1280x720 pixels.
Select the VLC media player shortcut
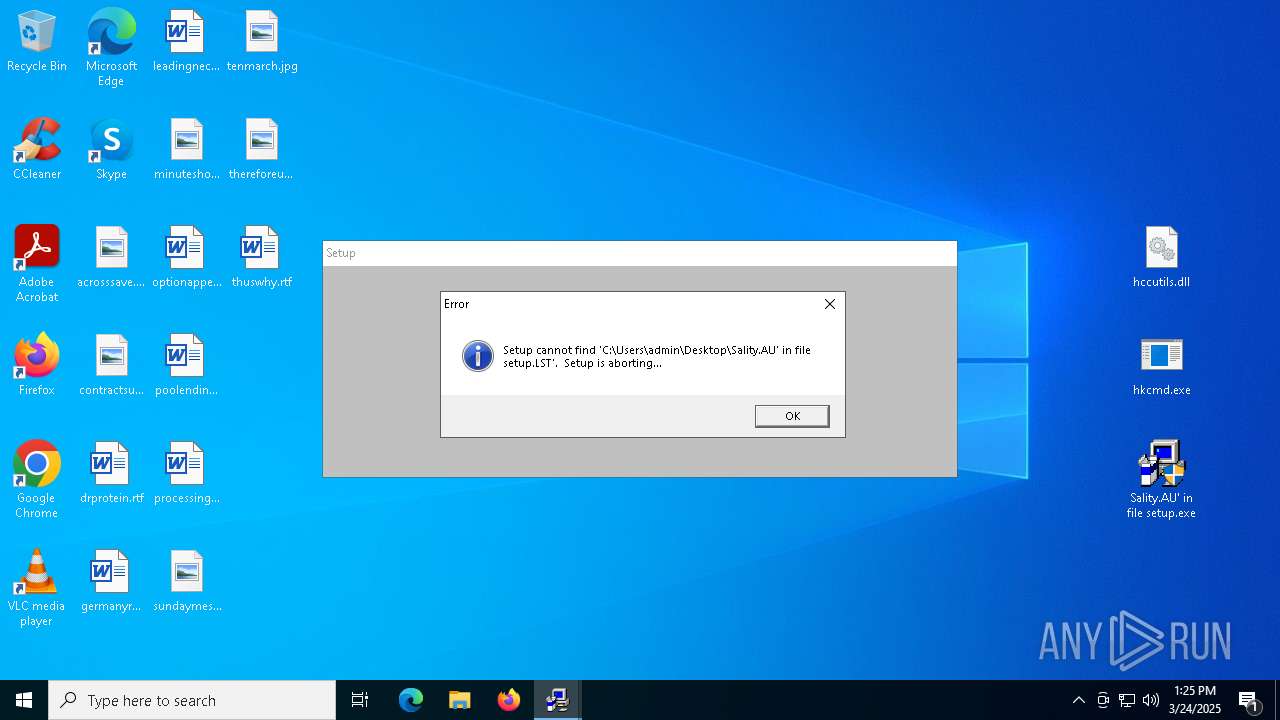pyautogui.click(x=37, y=588)
